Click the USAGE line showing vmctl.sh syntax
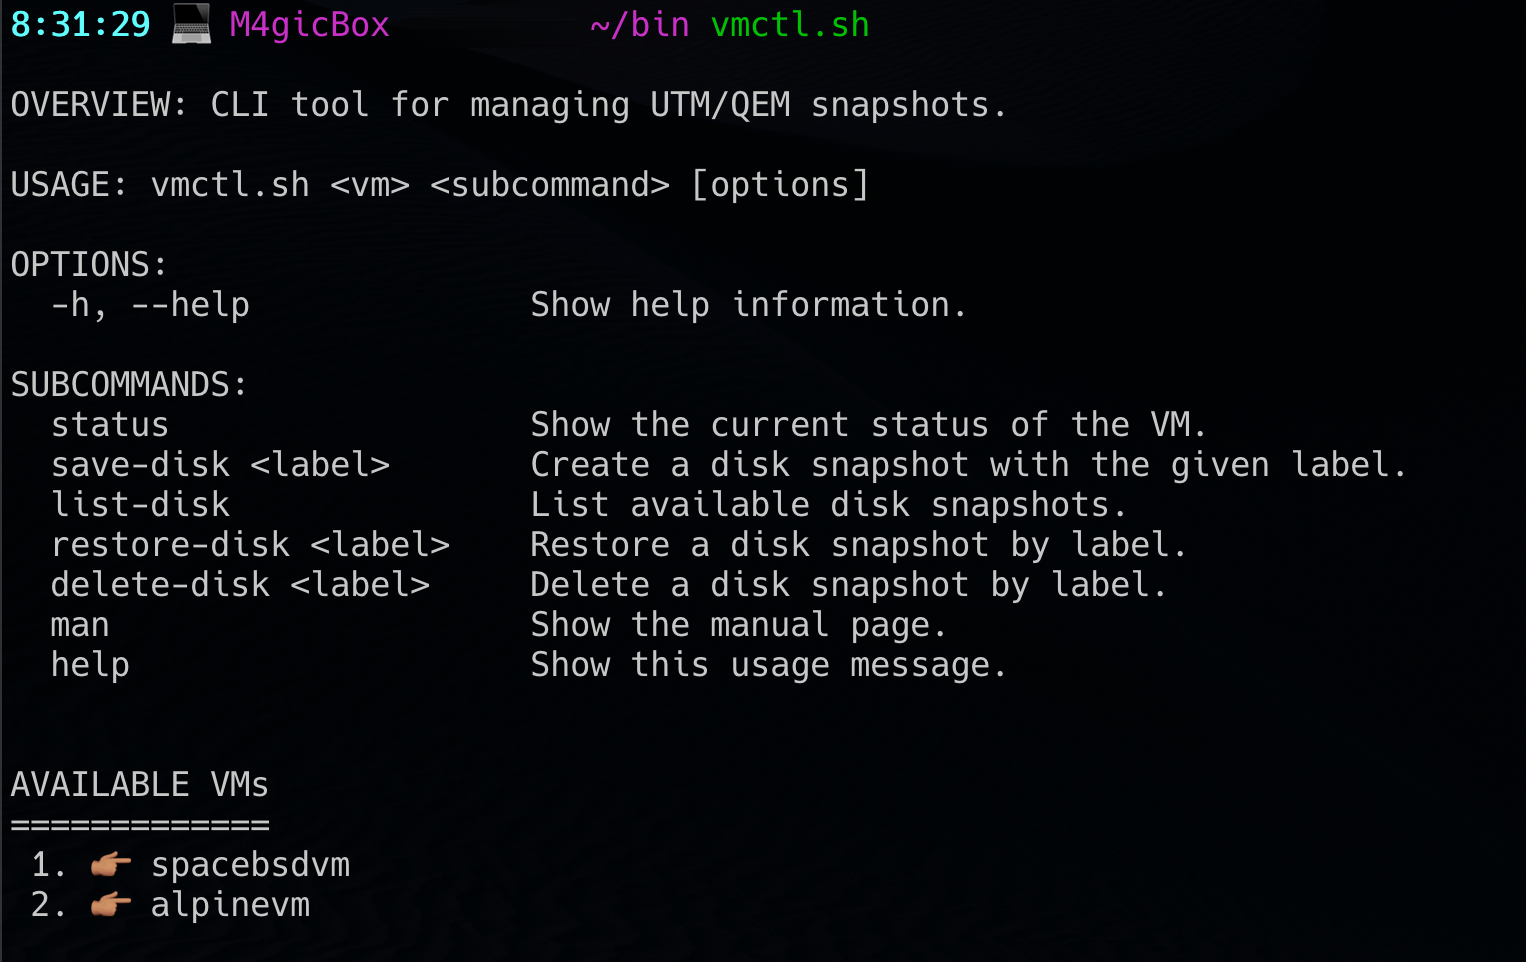This screenshot has height=962, width=1526. pos(439,184)
